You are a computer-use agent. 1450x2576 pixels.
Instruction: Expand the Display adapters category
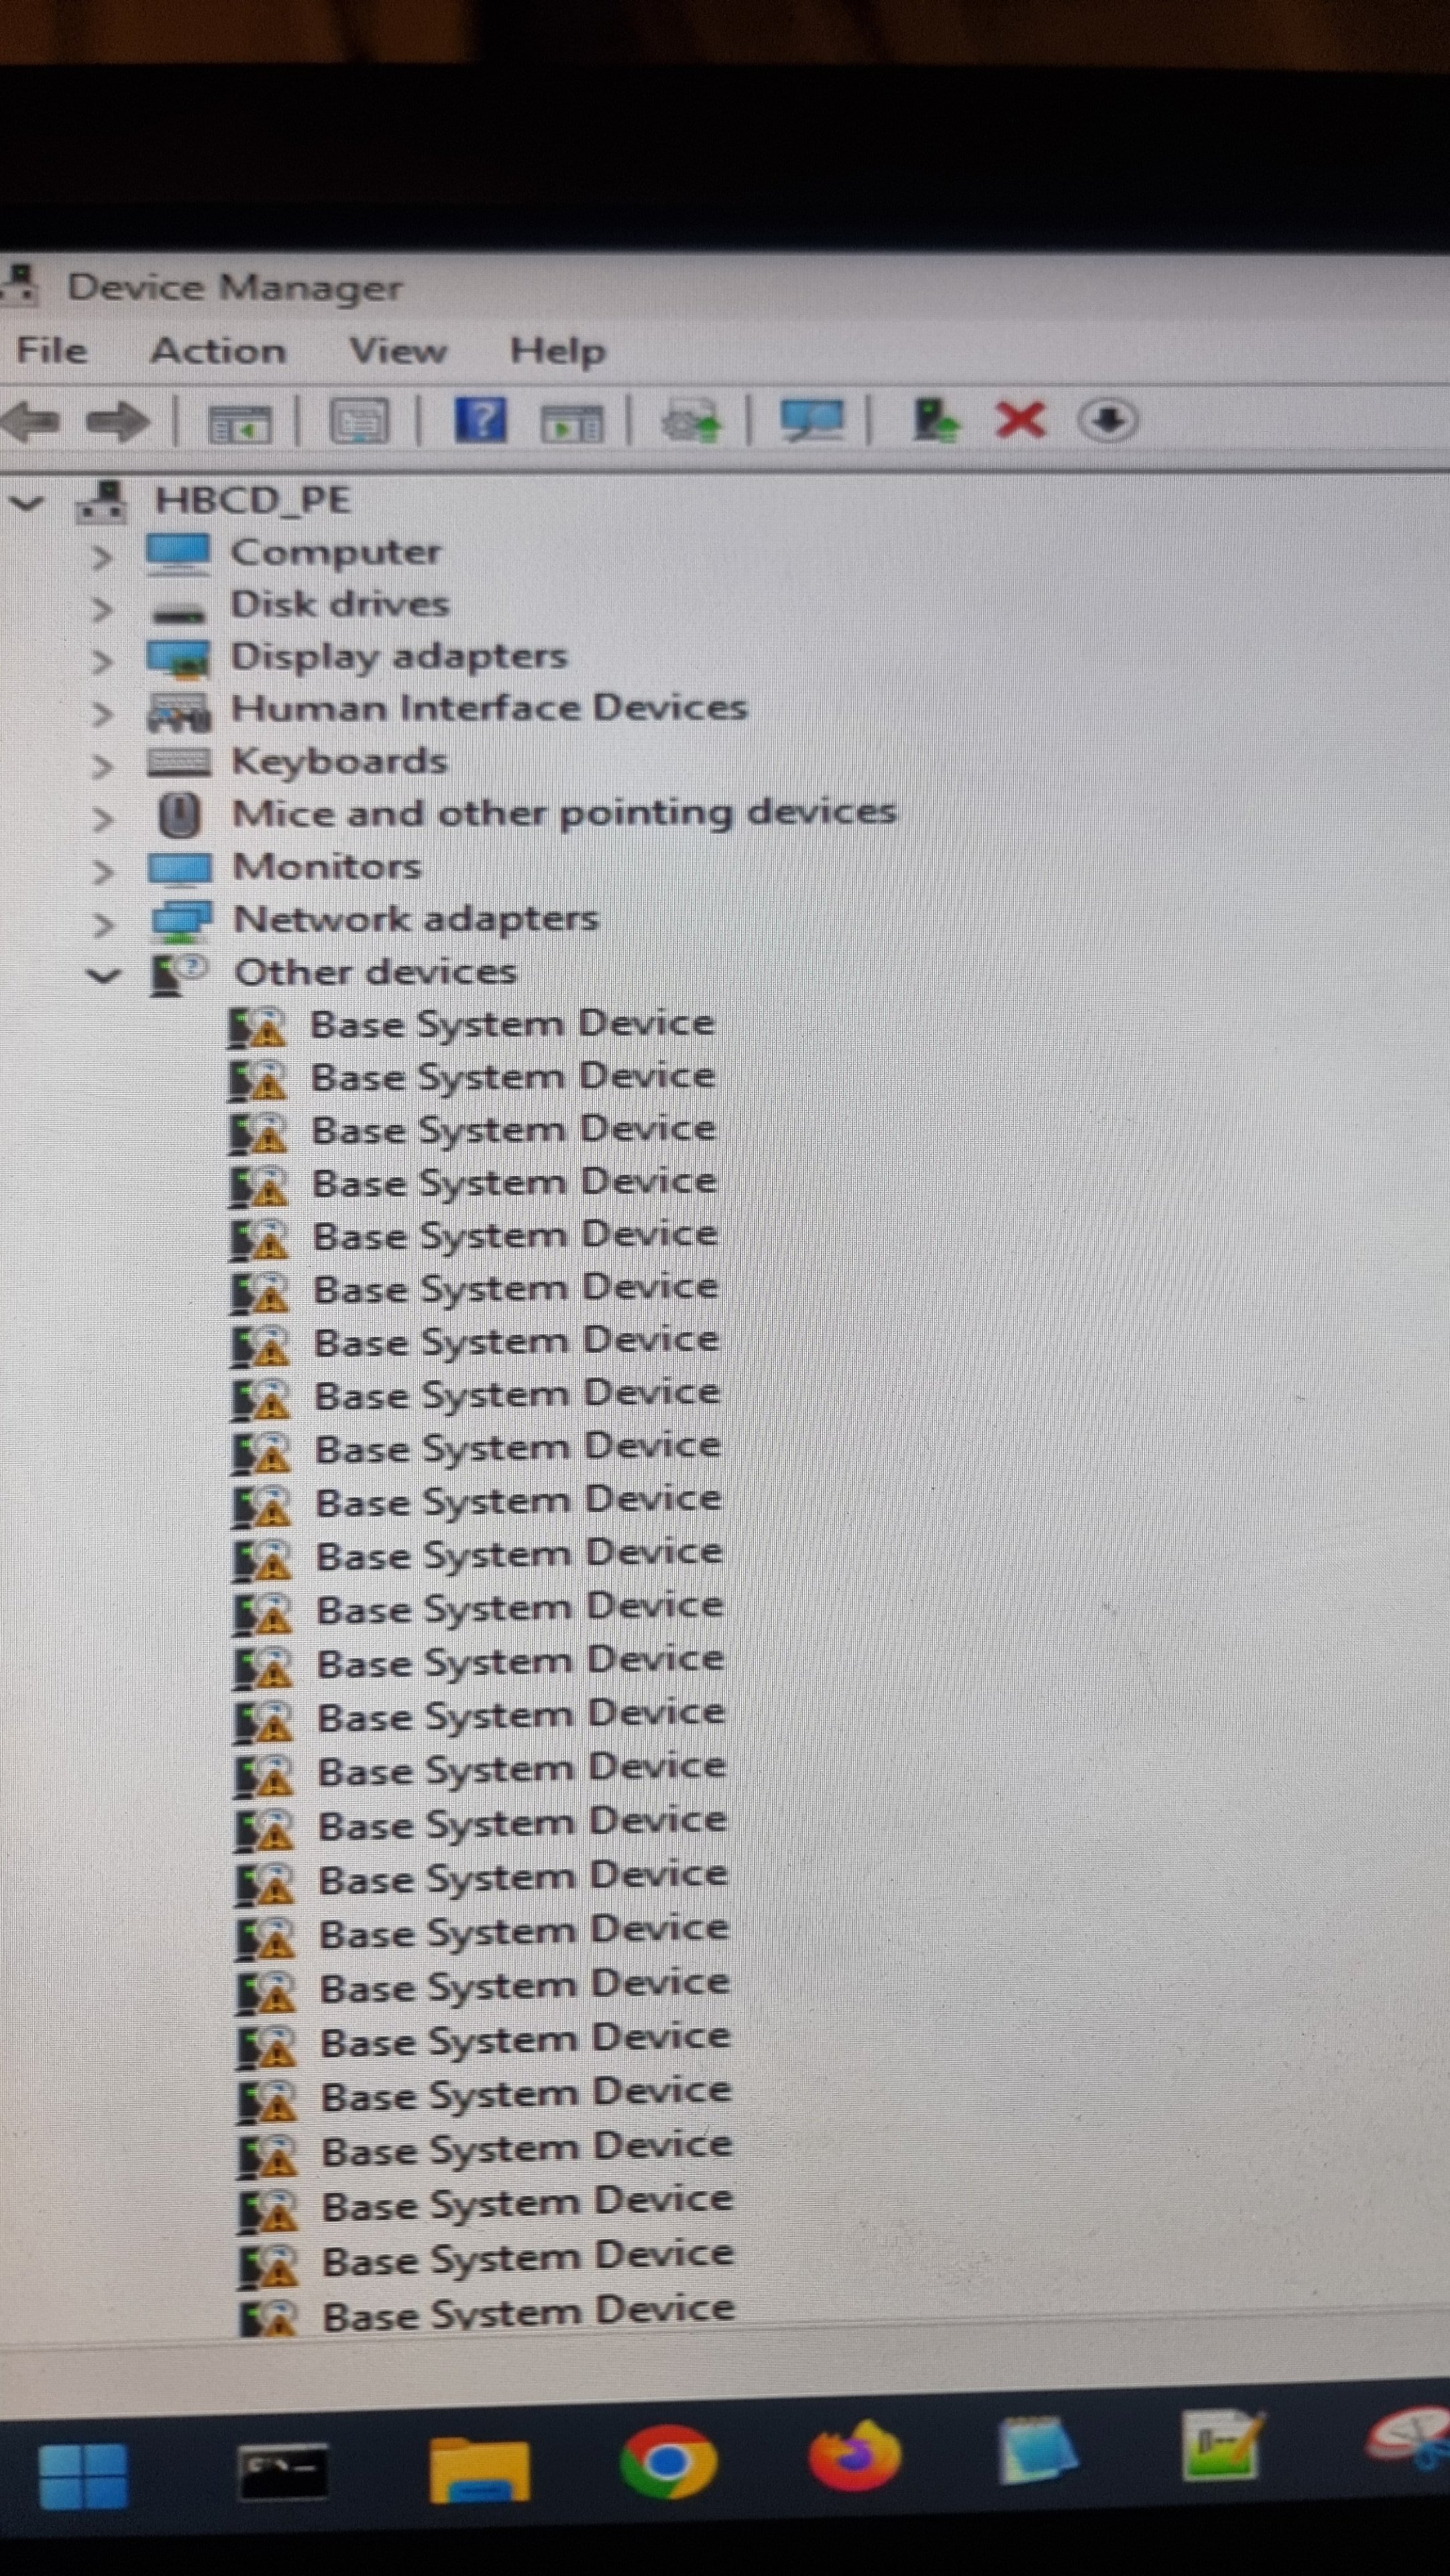(x=101, y=661)
